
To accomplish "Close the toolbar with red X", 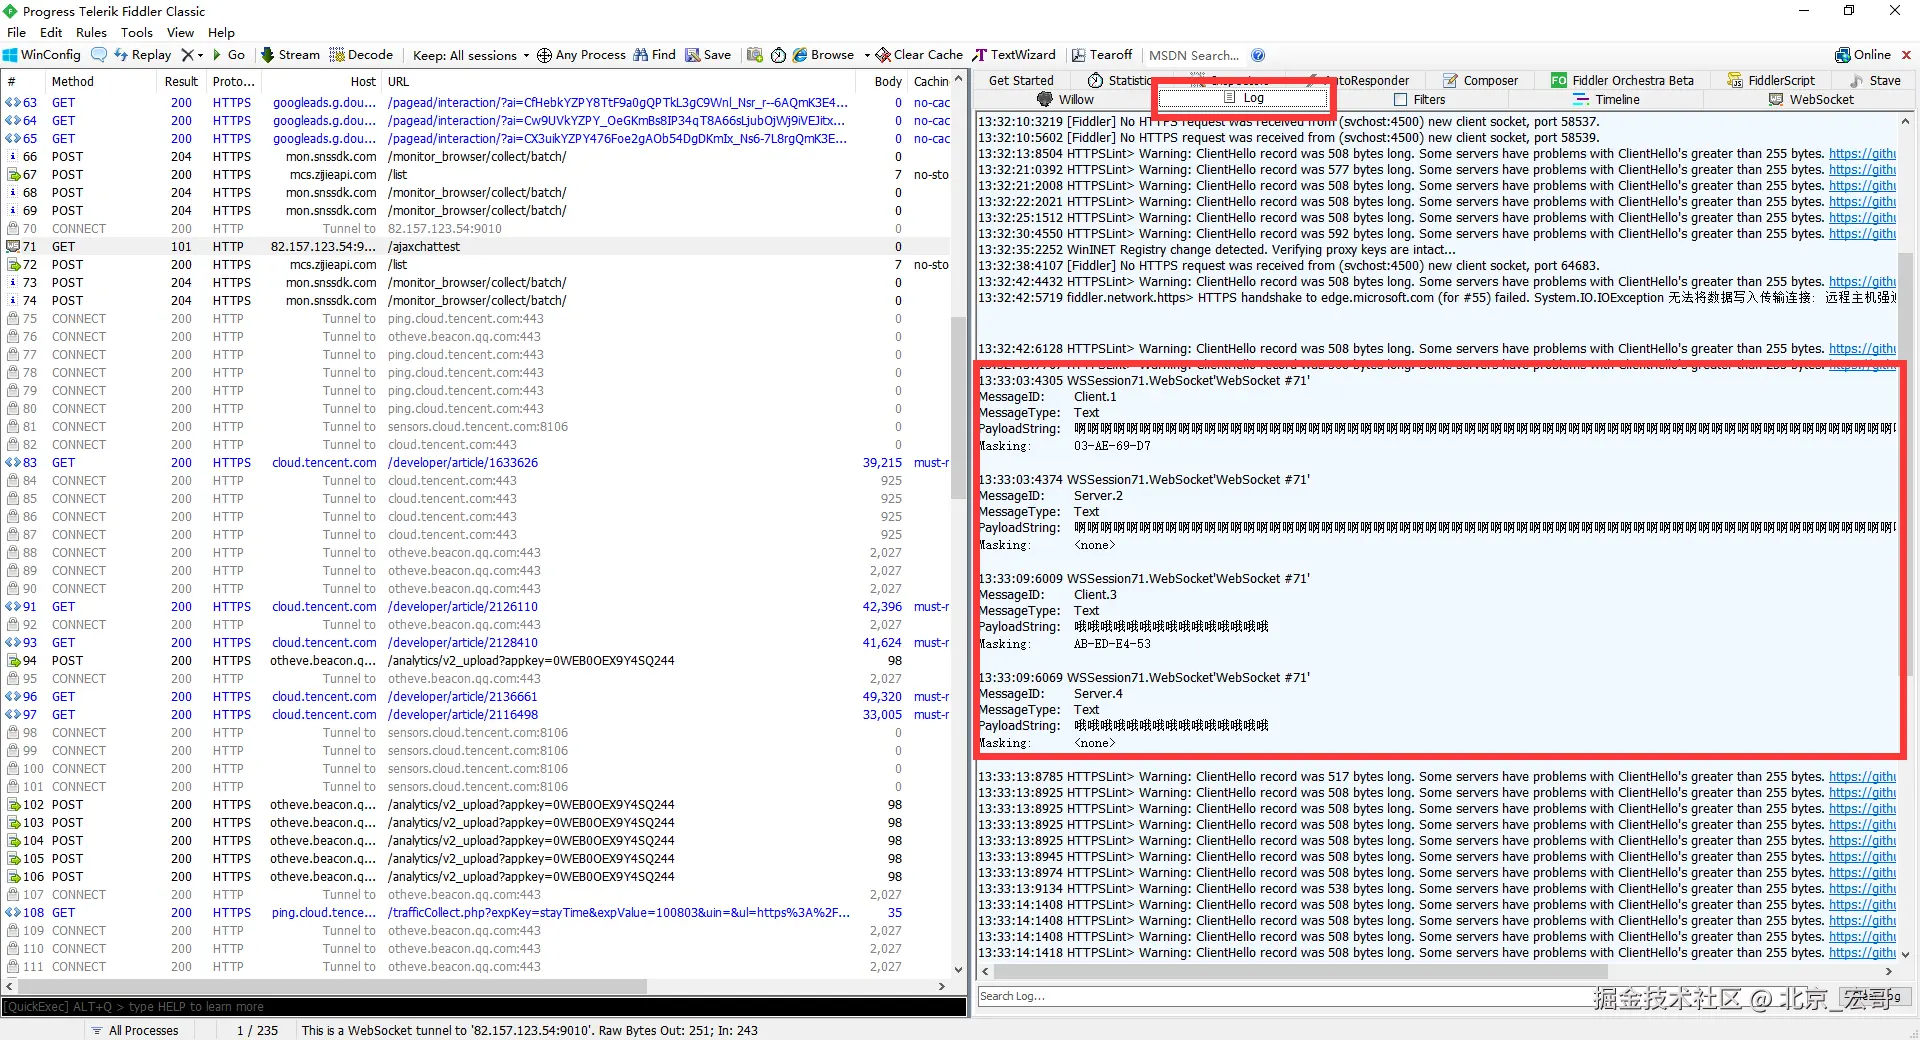I will click(1906, 55).
